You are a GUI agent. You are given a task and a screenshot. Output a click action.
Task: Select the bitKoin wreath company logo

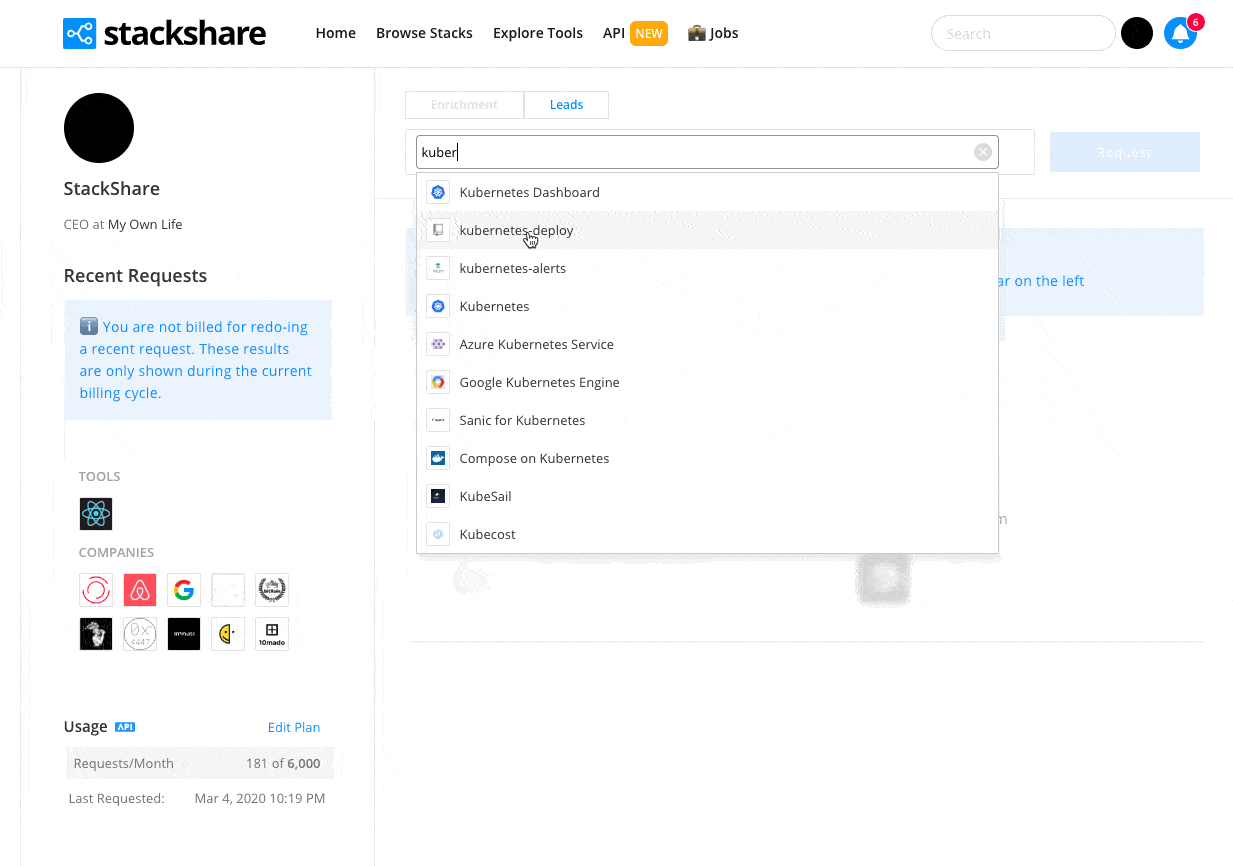[272, 590]
